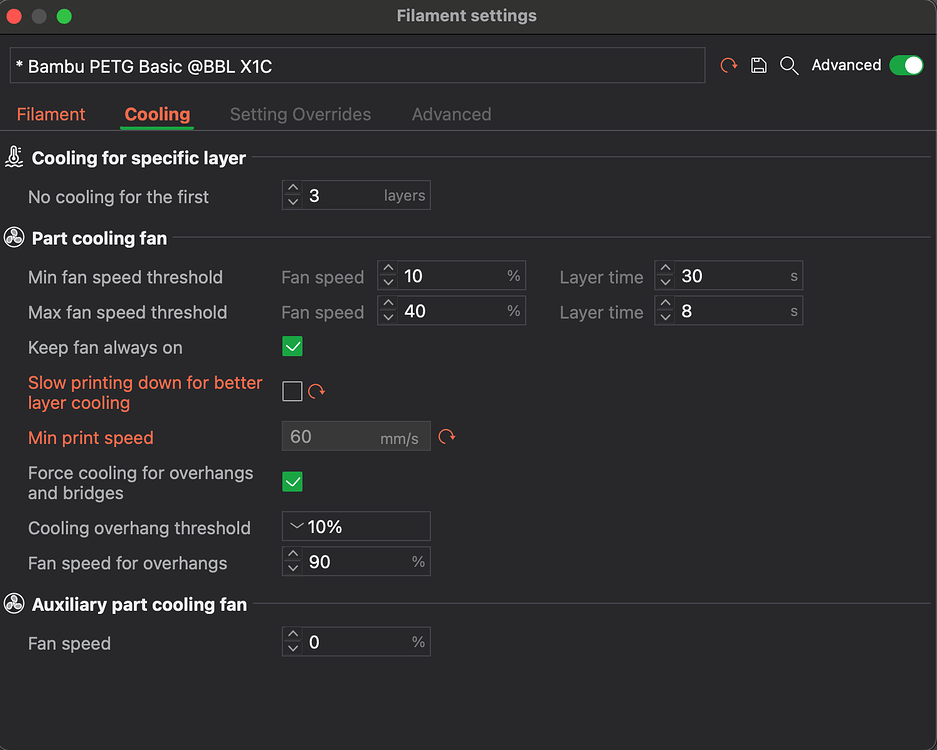Uncheck Keep fan always on

(x=292, y=347)
